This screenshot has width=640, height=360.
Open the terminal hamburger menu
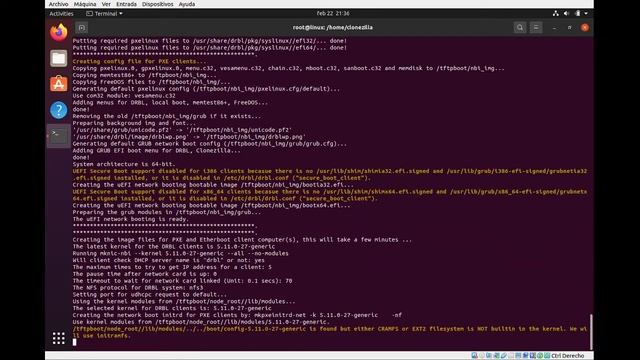click(x=536, y=28)
